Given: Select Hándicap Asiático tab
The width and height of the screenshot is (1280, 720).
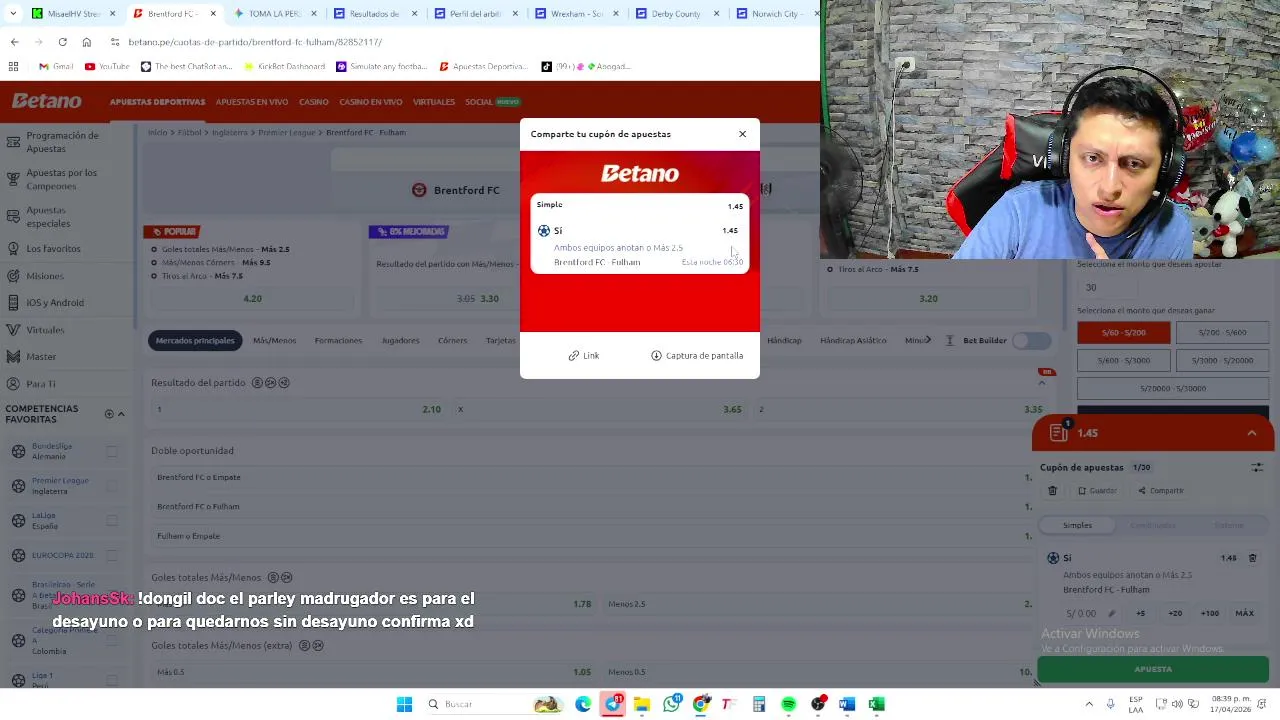Looking at the screenshot, I should (853, 341).
